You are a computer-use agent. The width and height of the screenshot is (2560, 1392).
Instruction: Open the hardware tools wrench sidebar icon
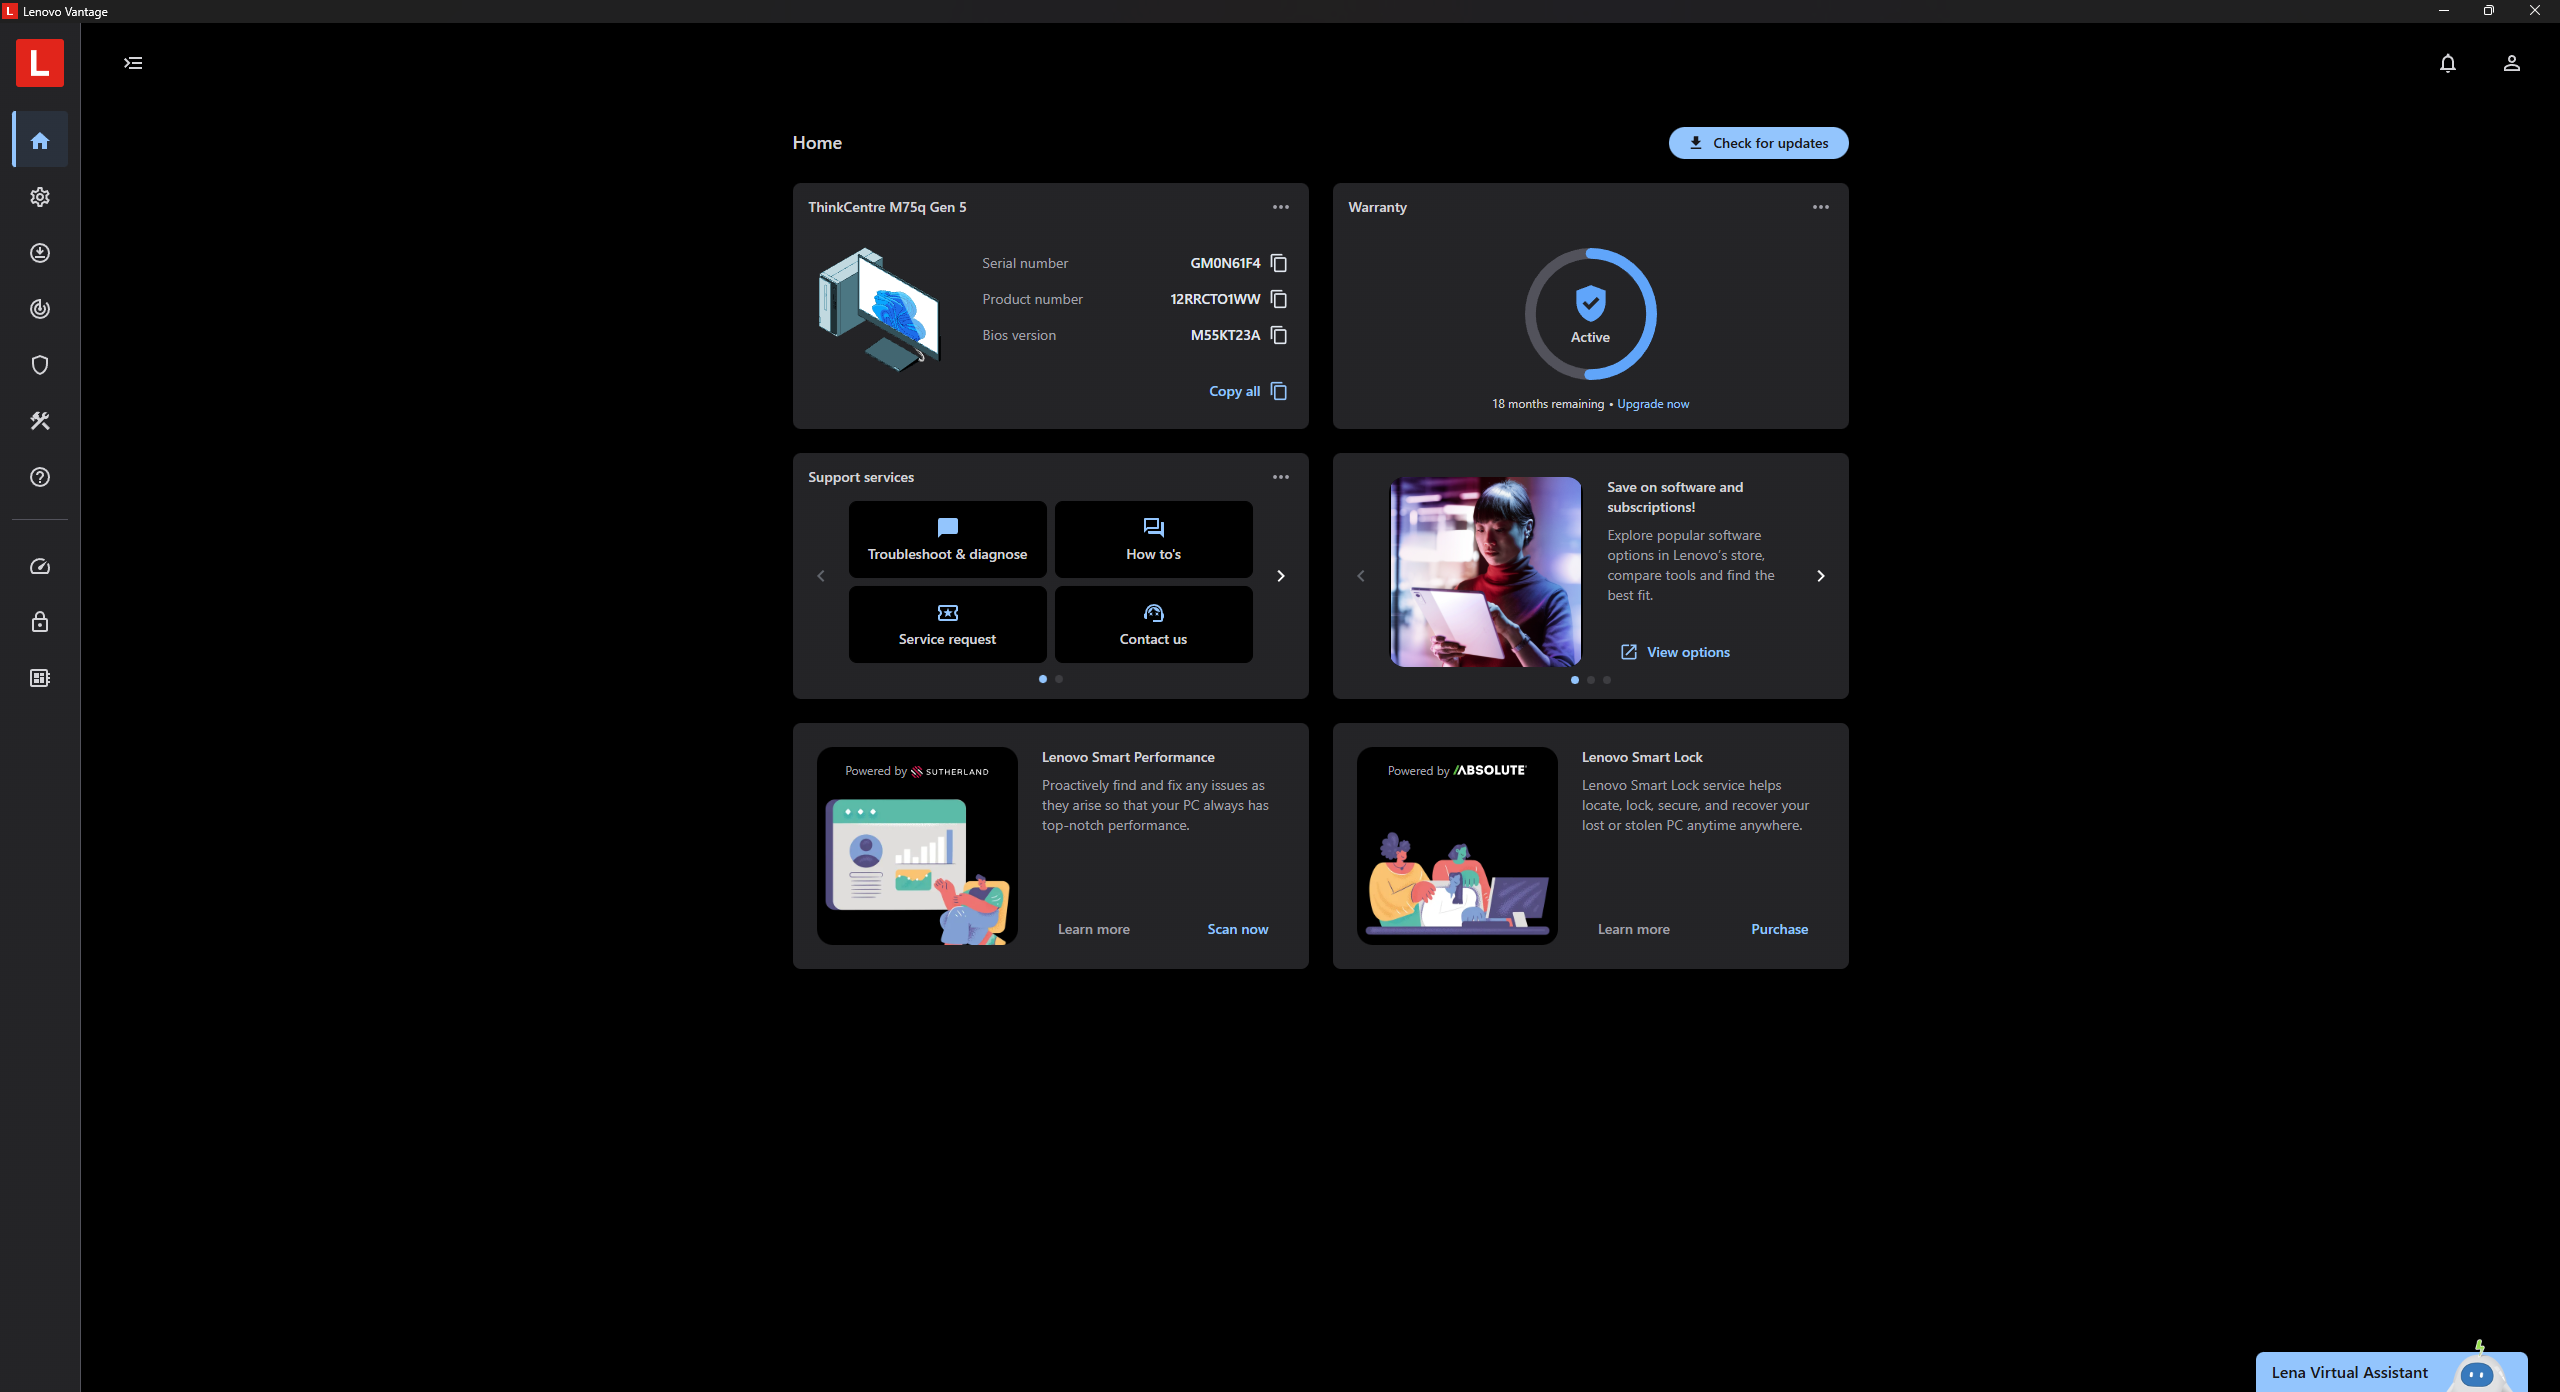point(40,421)
